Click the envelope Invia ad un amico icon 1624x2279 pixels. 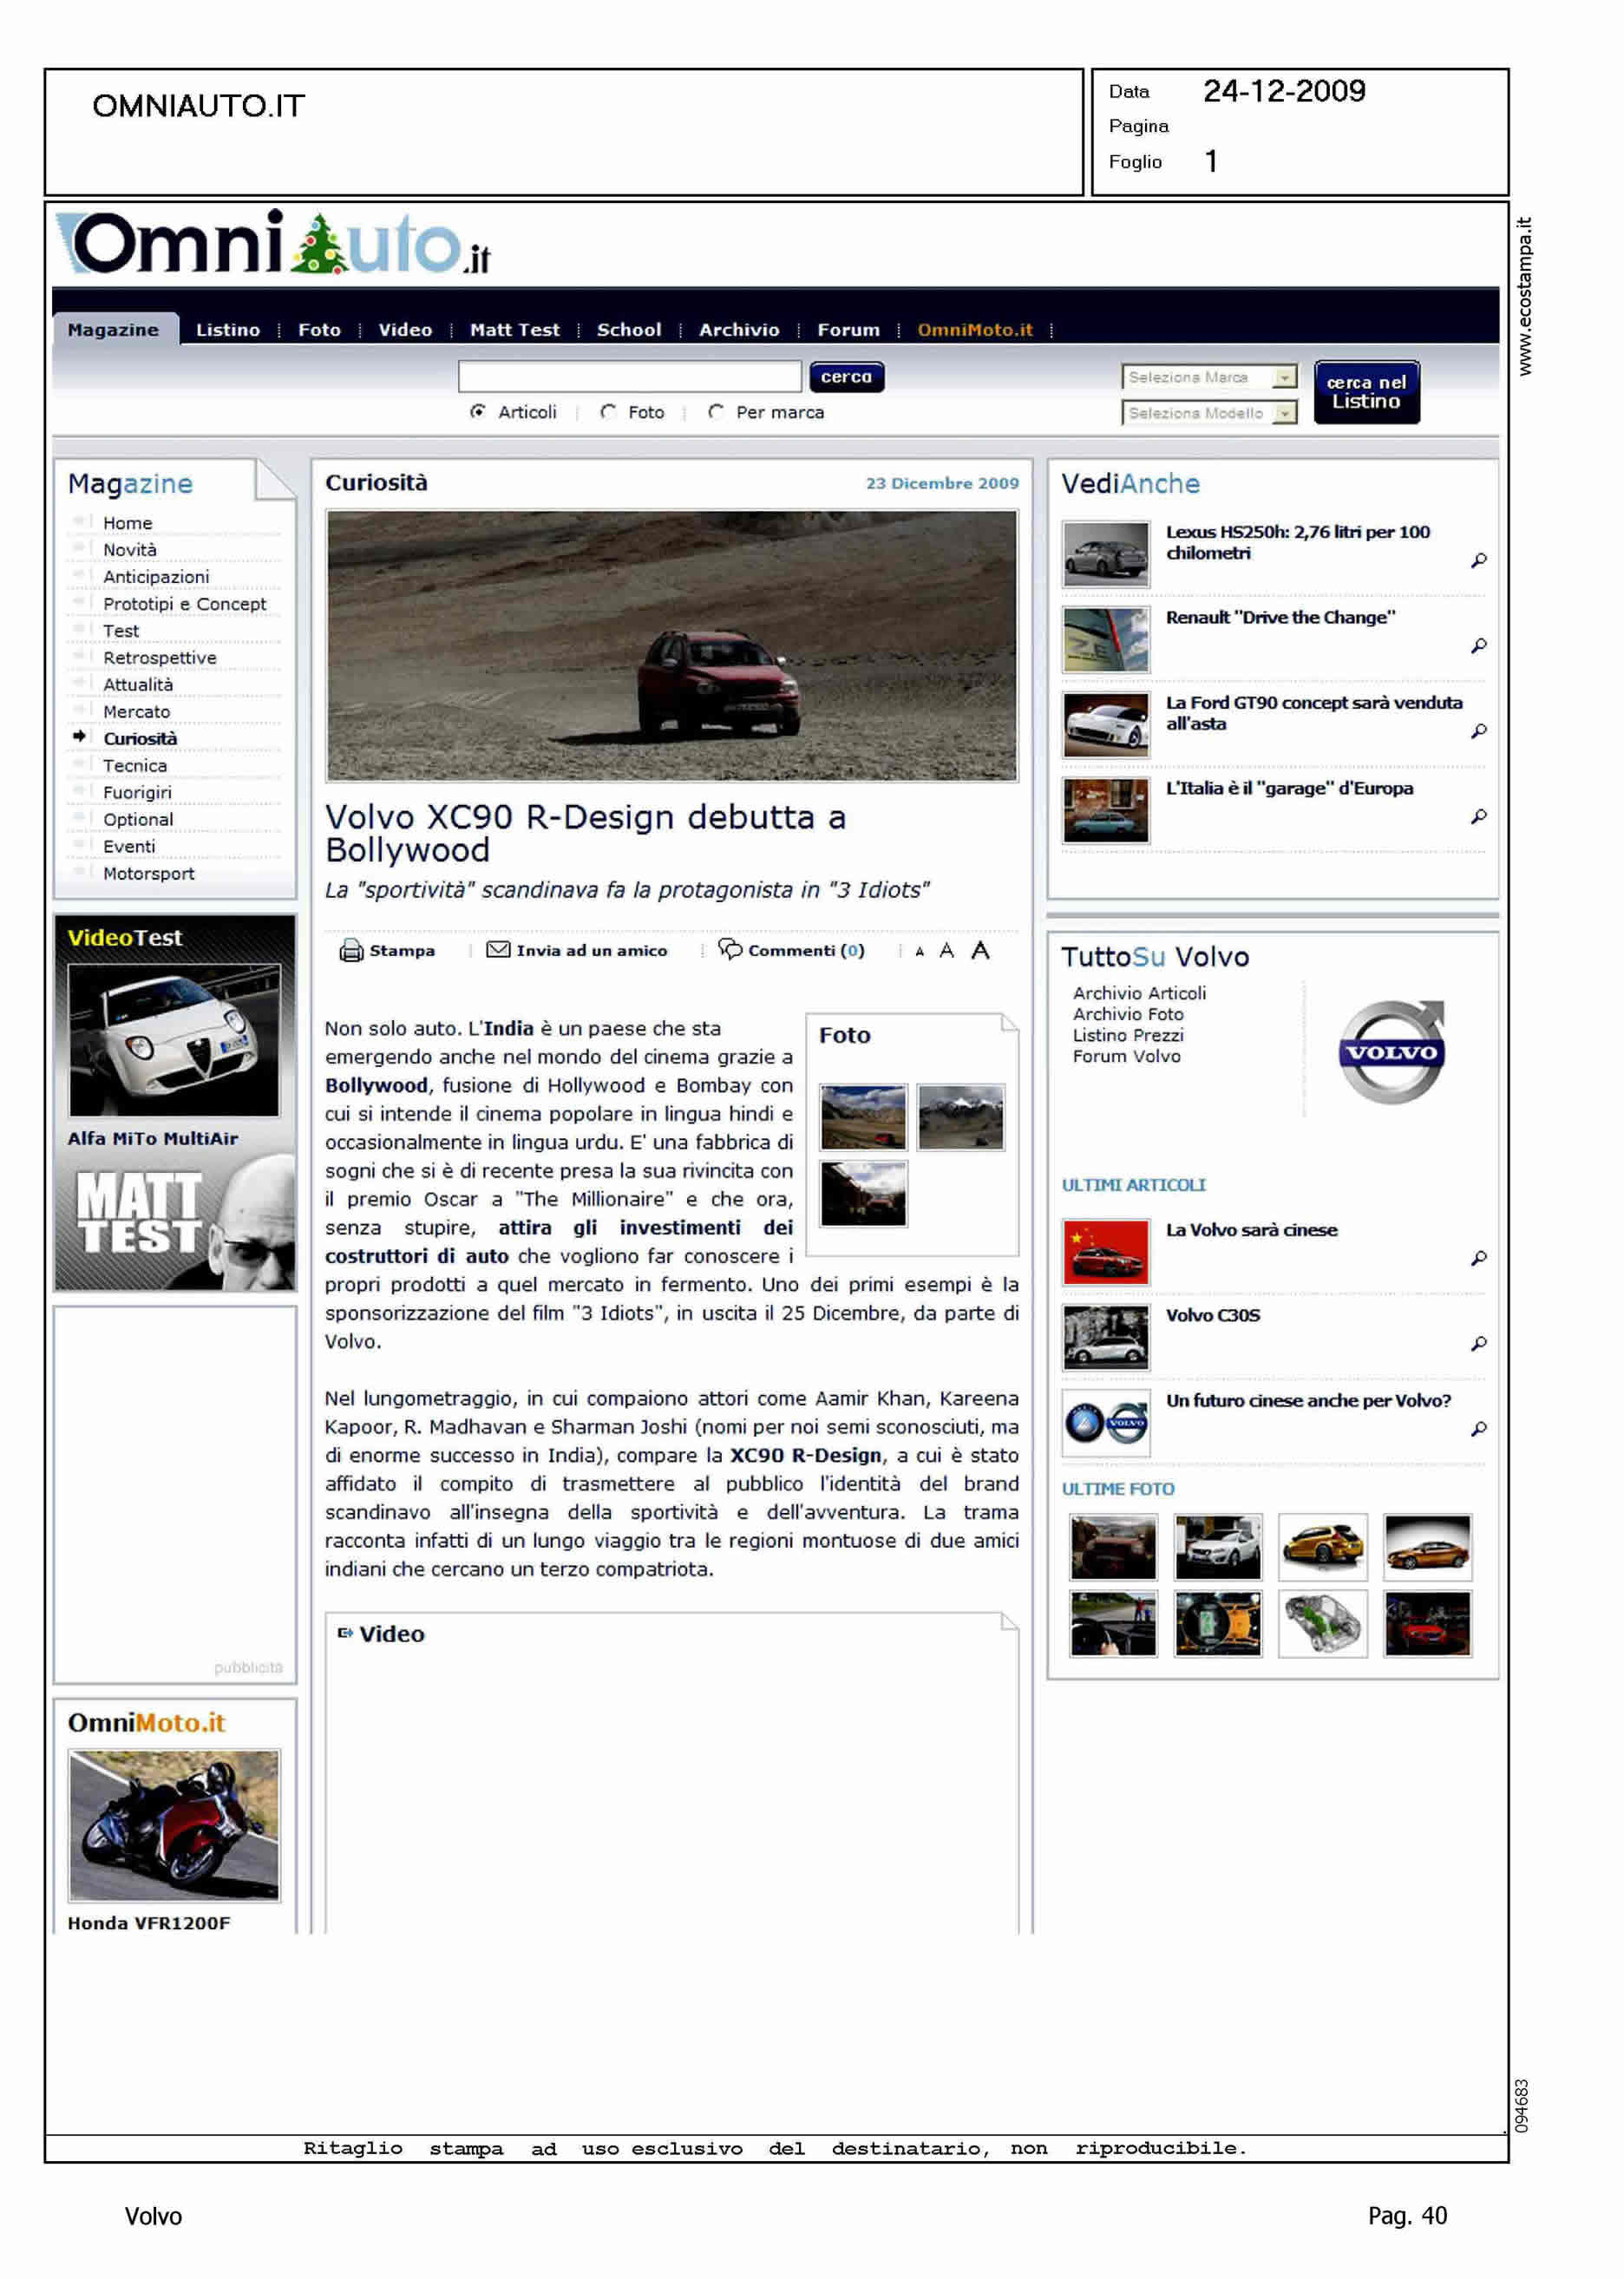(497, 949)
